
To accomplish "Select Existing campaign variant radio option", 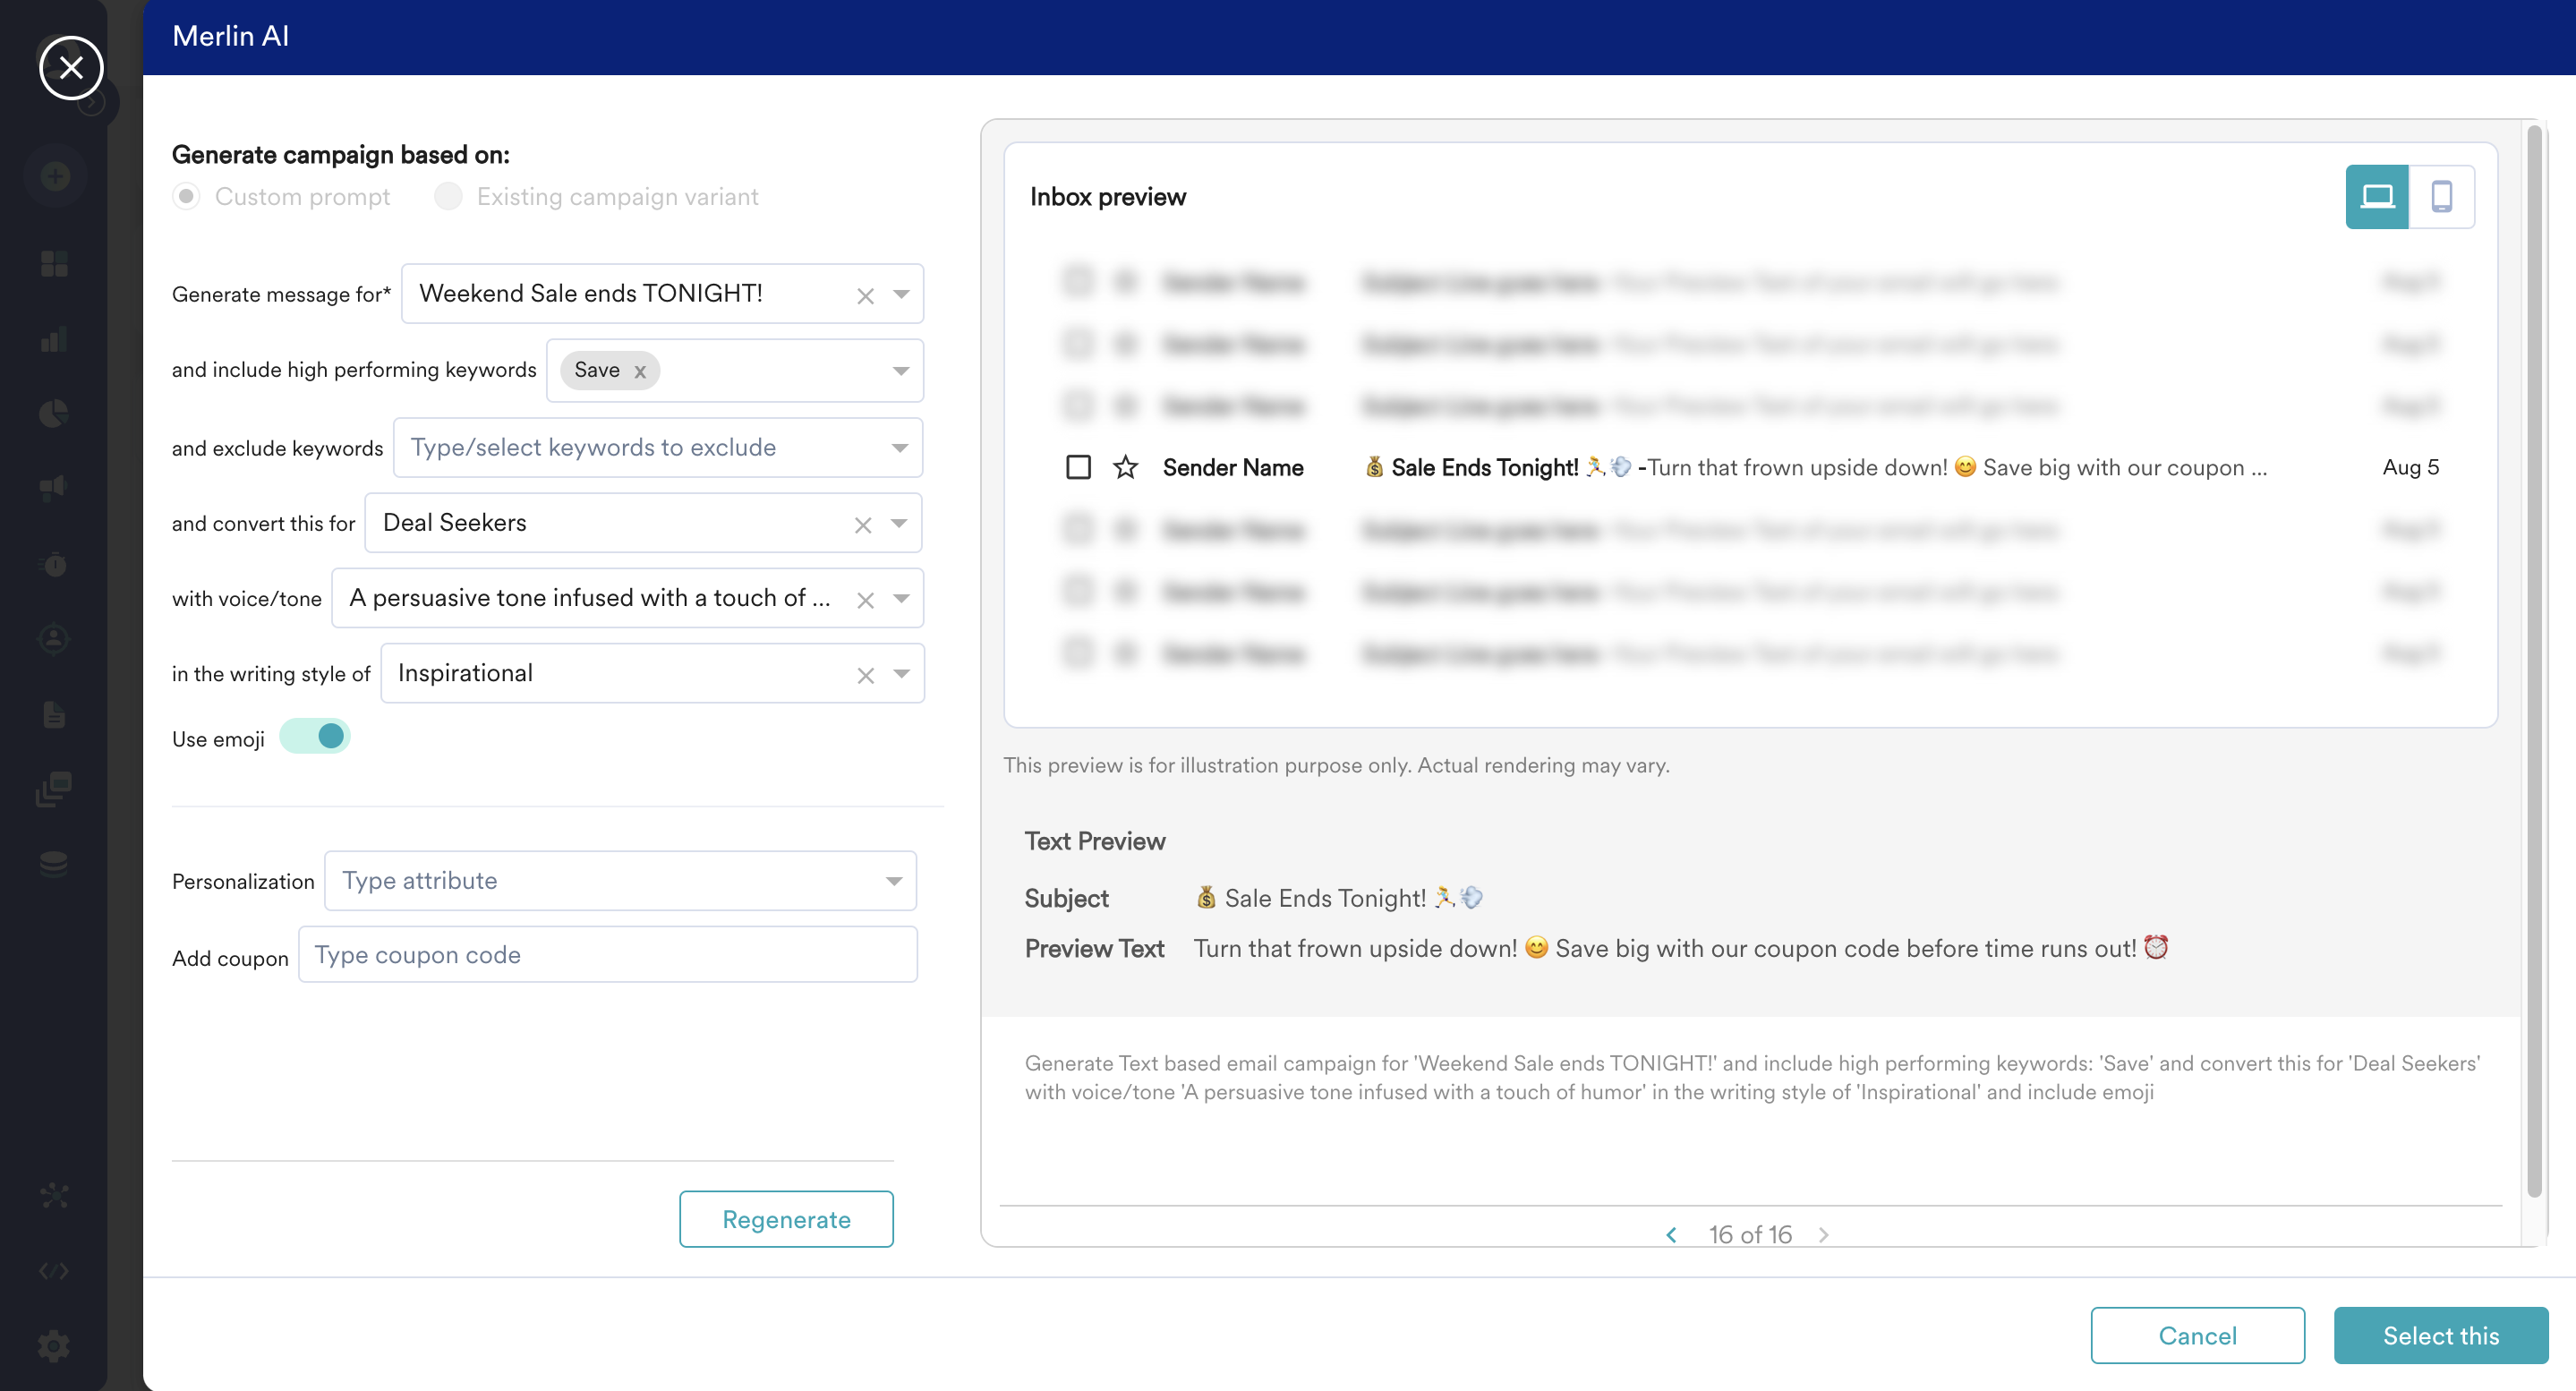I will coord(448,196).
